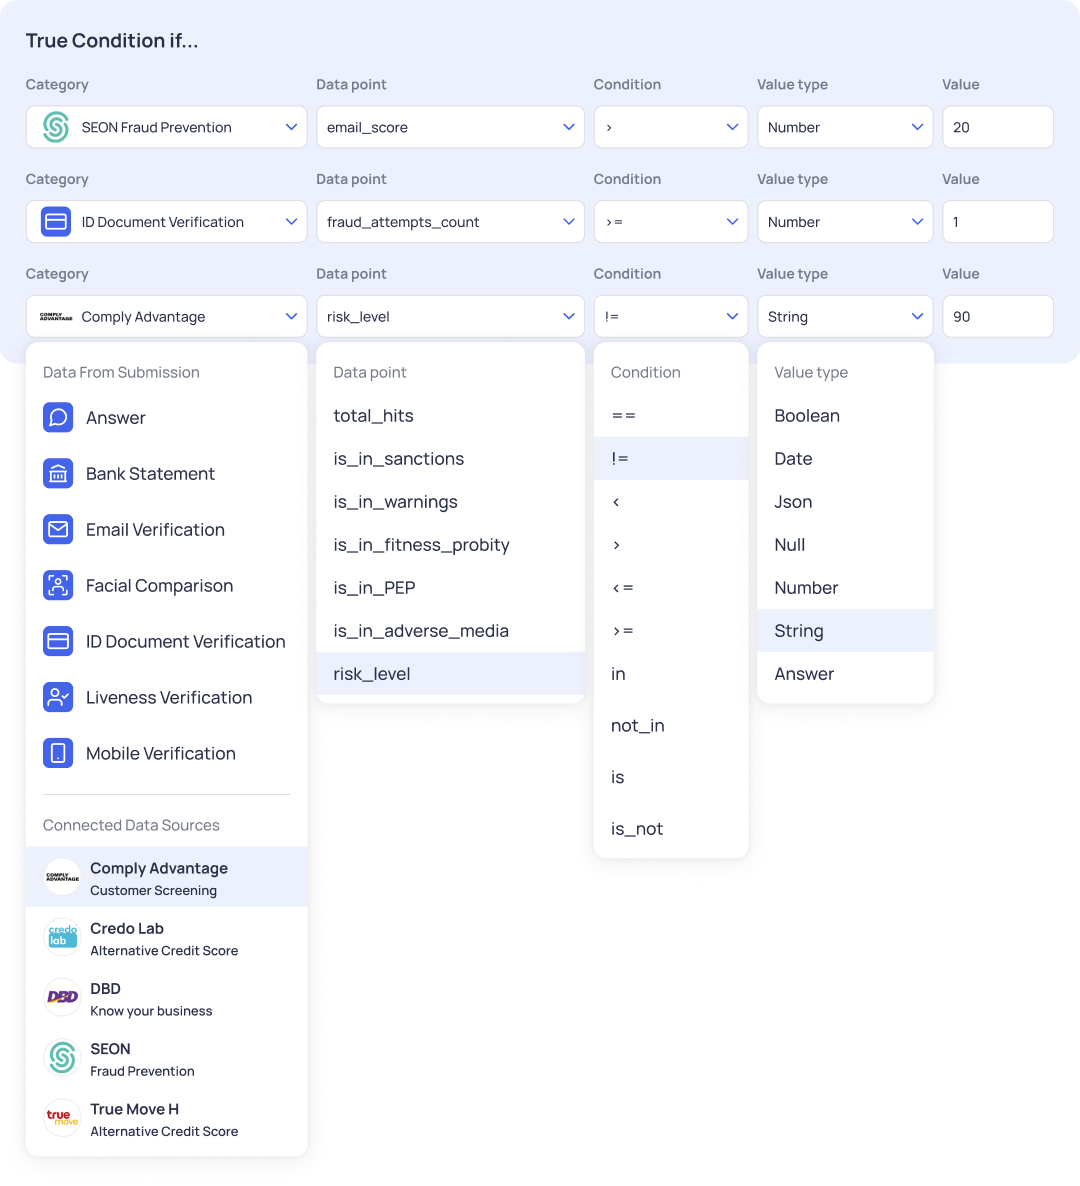The image size is (1080, 1186).
Task: Click the Answer speech bubble icon
Action: pos(58,418)
